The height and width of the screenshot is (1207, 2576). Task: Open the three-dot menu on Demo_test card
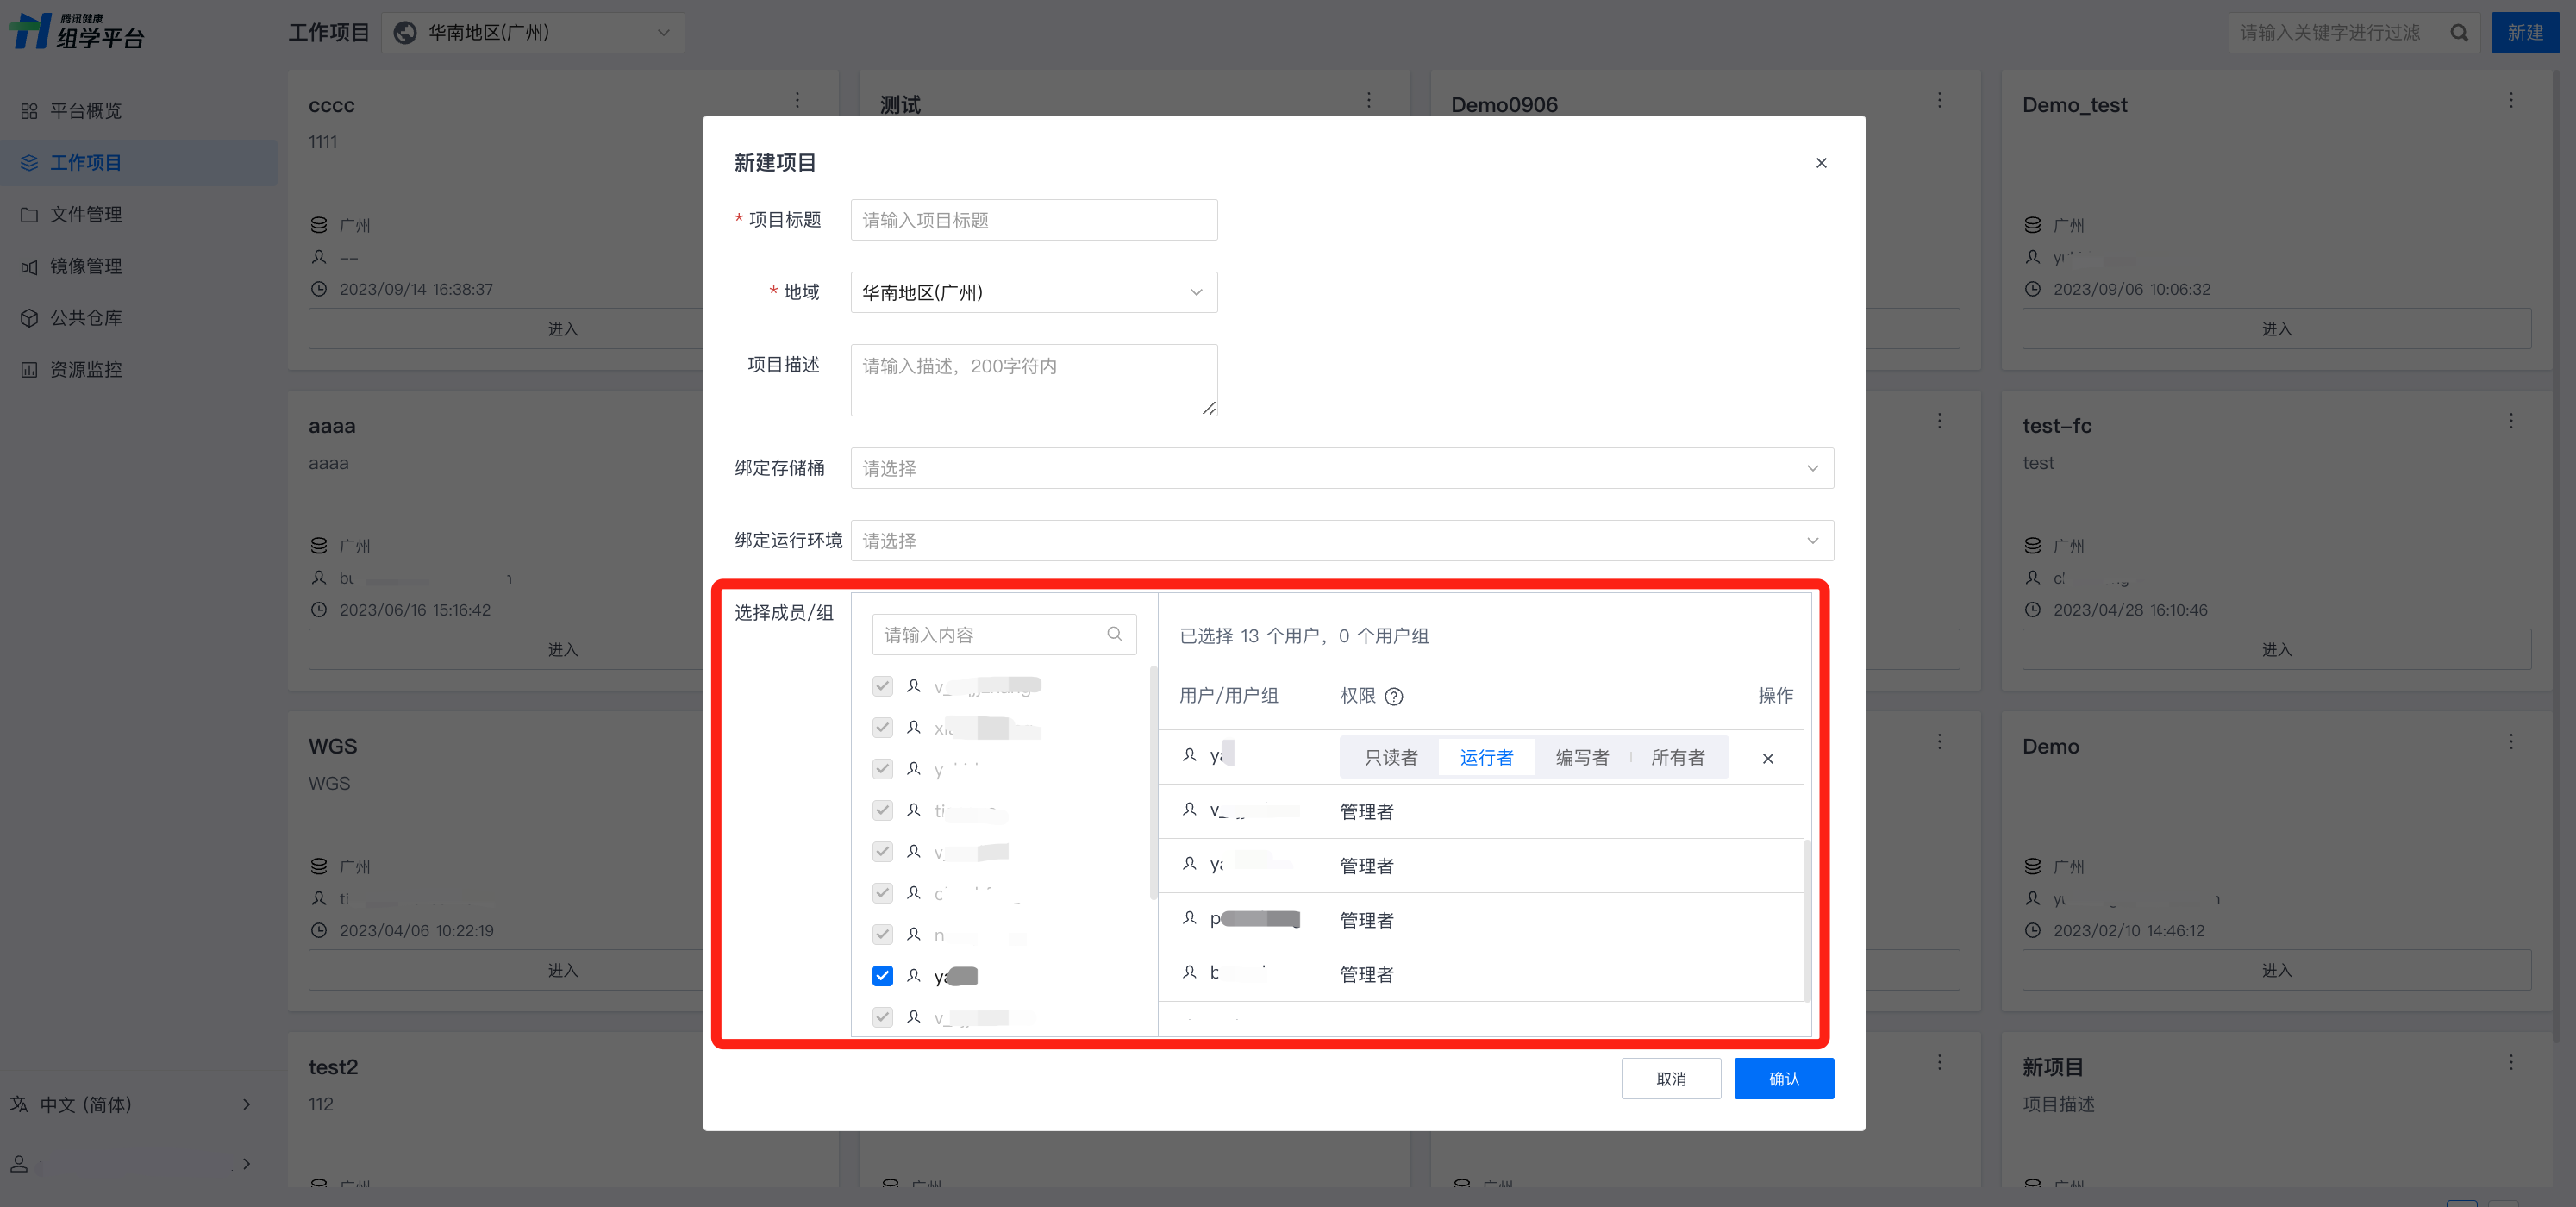coord(2510,100)
